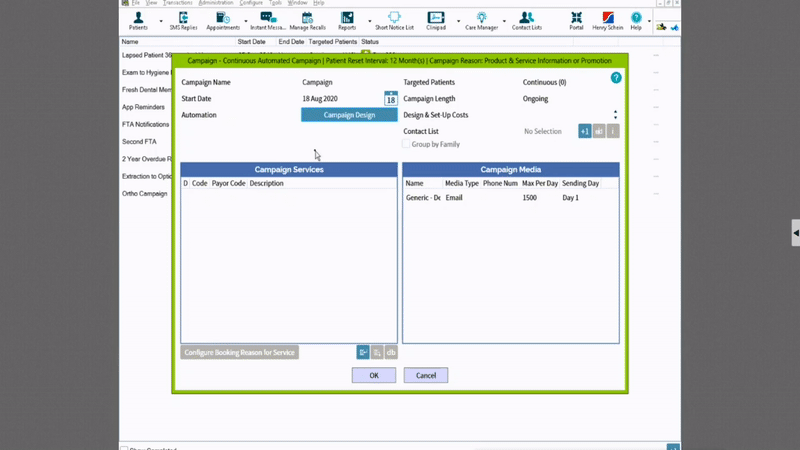The image size is (800, 450).
Task: Select the Generic Email media row
Action: click(x=511, y=197)
